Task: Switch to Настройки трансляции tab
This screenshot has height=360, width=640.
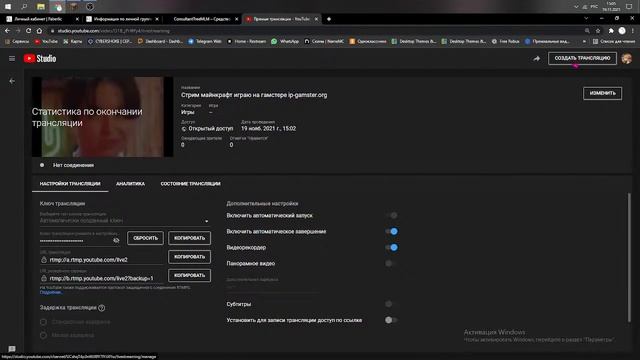Action: click(70, 184)
